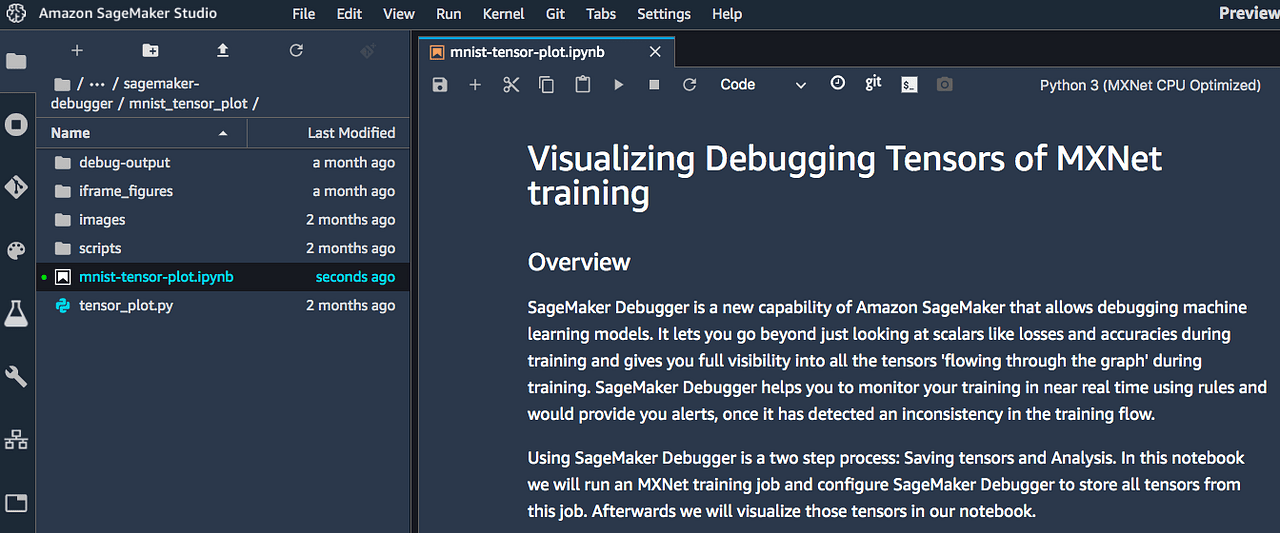Open the File Browser sidebar folder icon
The image size is (1280, 533).
pos(16,61)
